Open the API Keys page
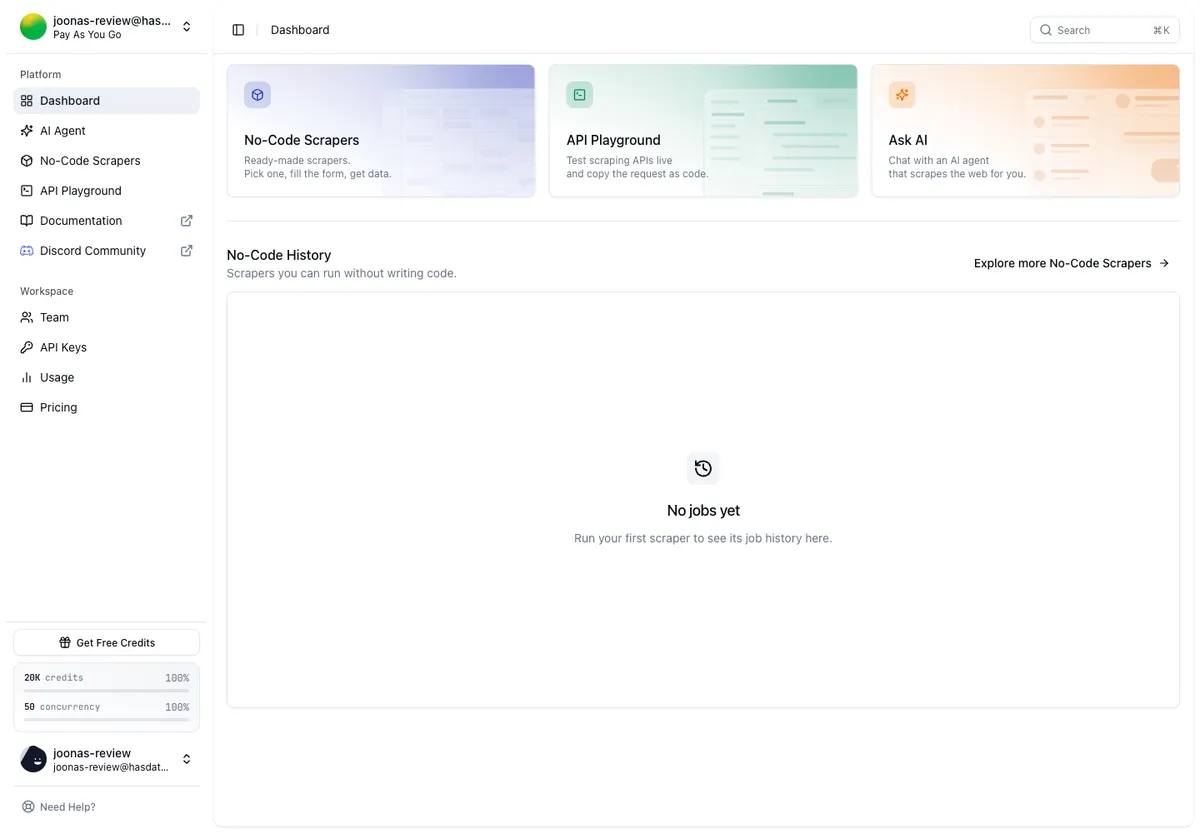This screenshot has height=833, width=1200. 106,348
